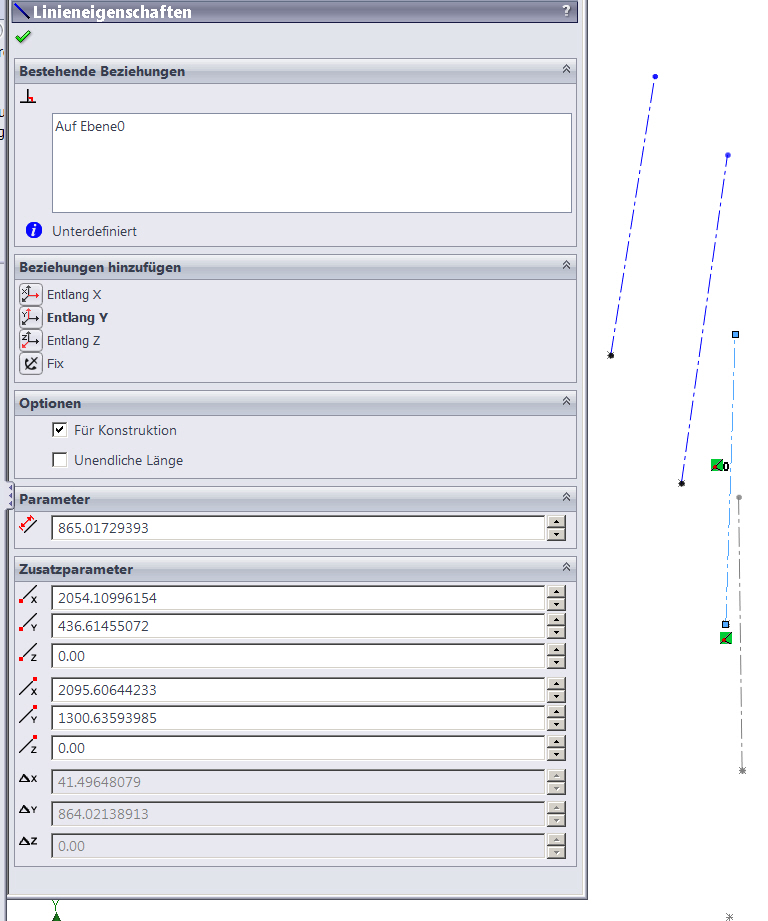Click the end Z field below 1300.63593985
Viewport: 768px width, 921px height.
[298, 748]
